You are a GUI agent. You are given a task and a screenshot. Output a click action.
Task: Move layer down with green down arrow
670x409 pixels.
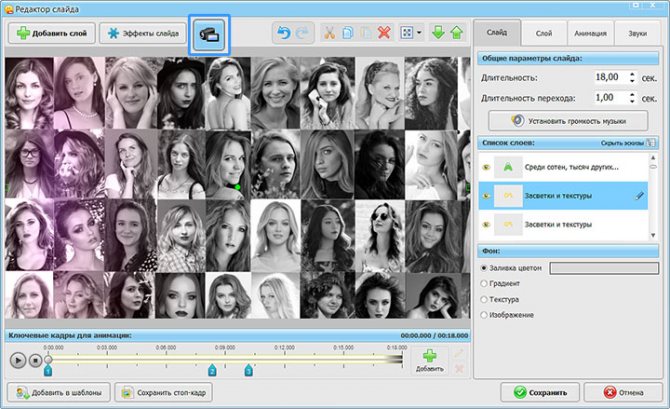coord(437,34)
